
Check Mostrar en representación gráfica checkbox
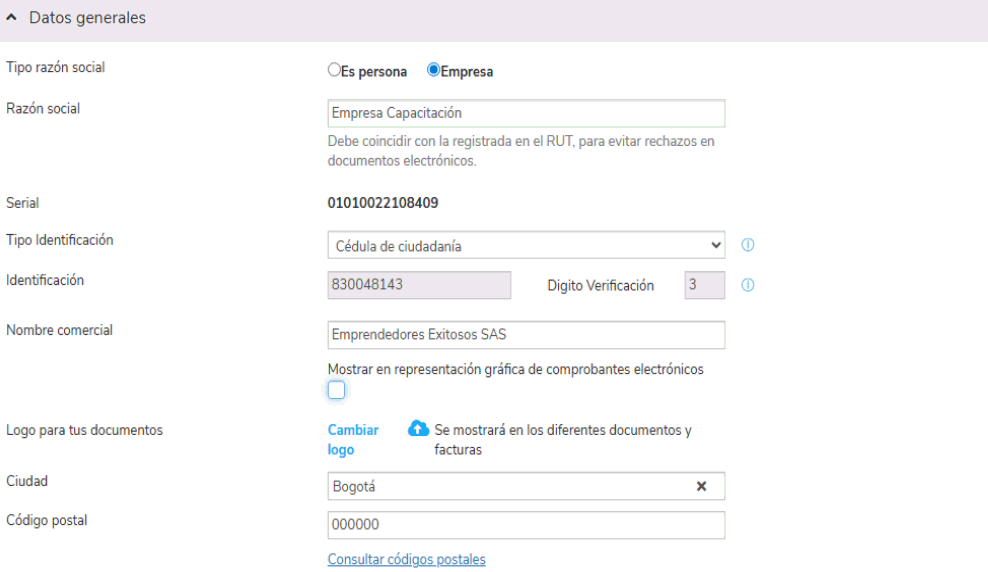(336, 391)
